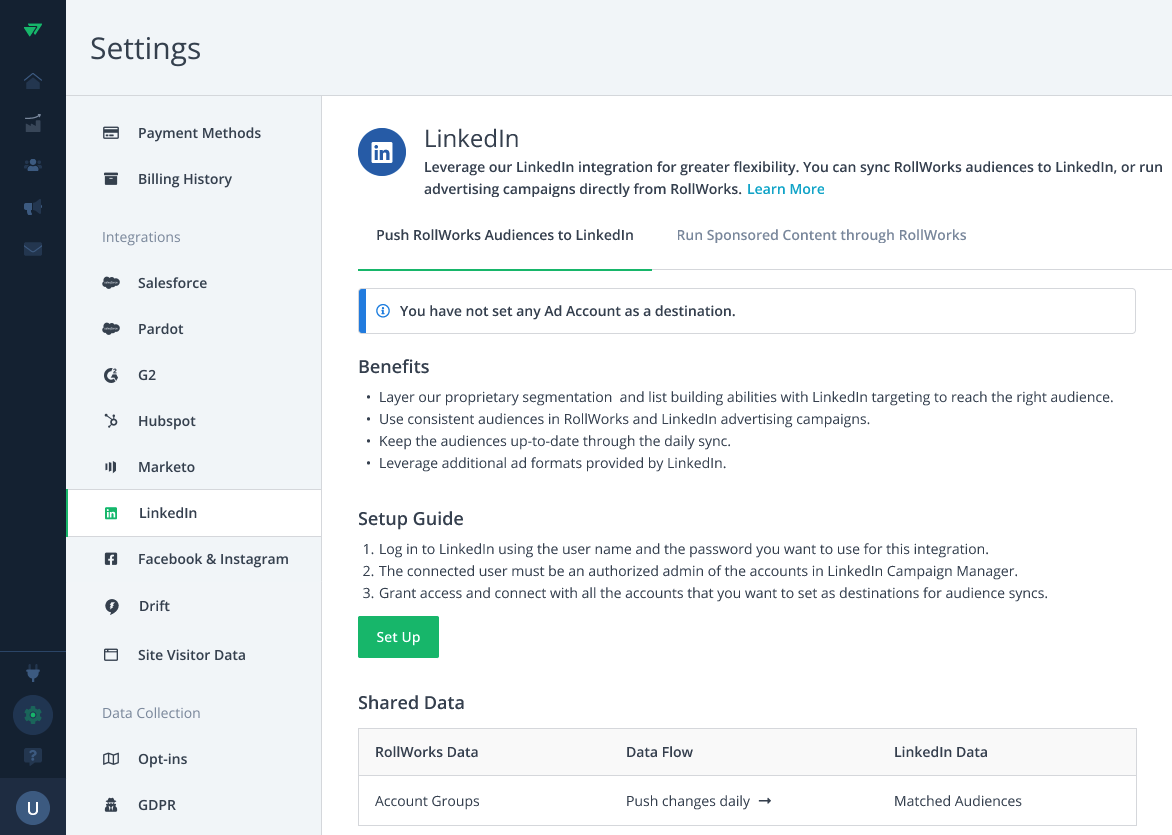Click the 'Grant access and connect' setup step
This screenshot has width=1172, height=835.
click(713, 594)
